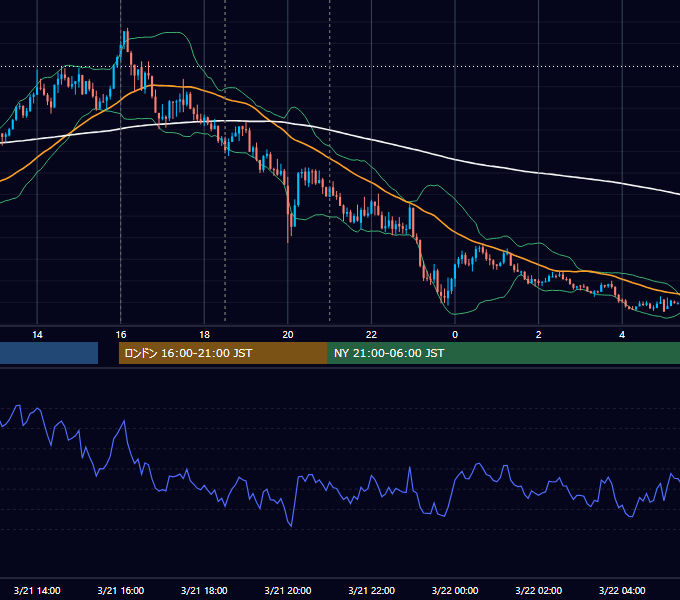Click the 18 hour label on price chart axis
Viewport: 680px width, 600px height.
[204, 335]
